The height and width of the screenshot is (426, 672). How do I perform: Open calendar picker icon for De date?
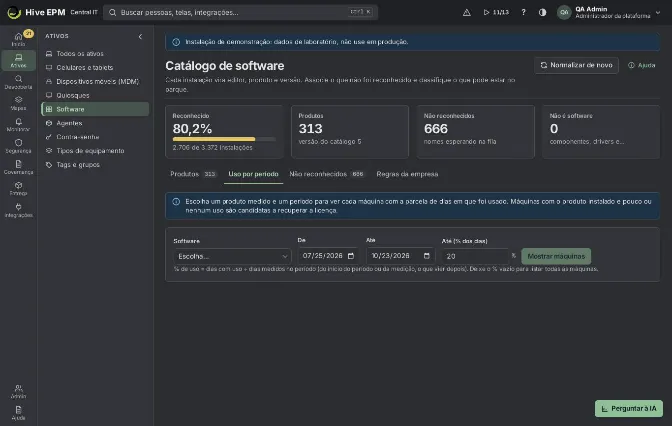pos(351,256)
